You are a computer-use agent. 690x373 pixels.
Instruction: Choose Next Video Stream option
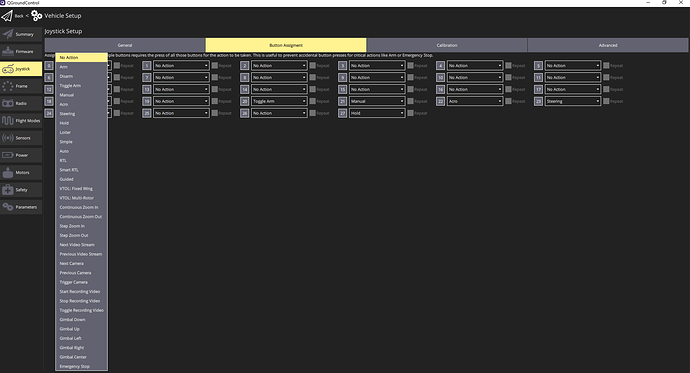point(81,245)
